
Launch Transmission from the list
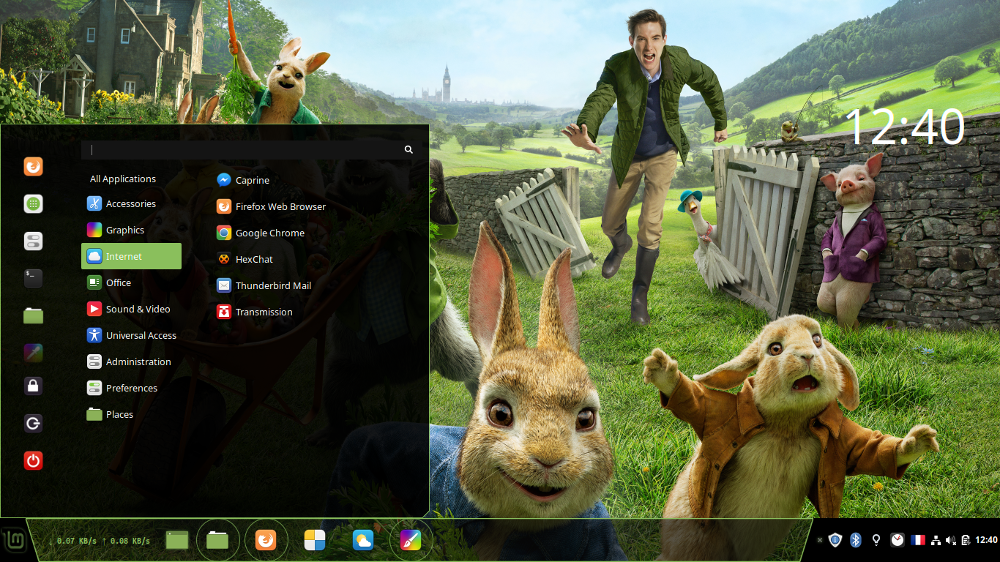pos(254,311)
